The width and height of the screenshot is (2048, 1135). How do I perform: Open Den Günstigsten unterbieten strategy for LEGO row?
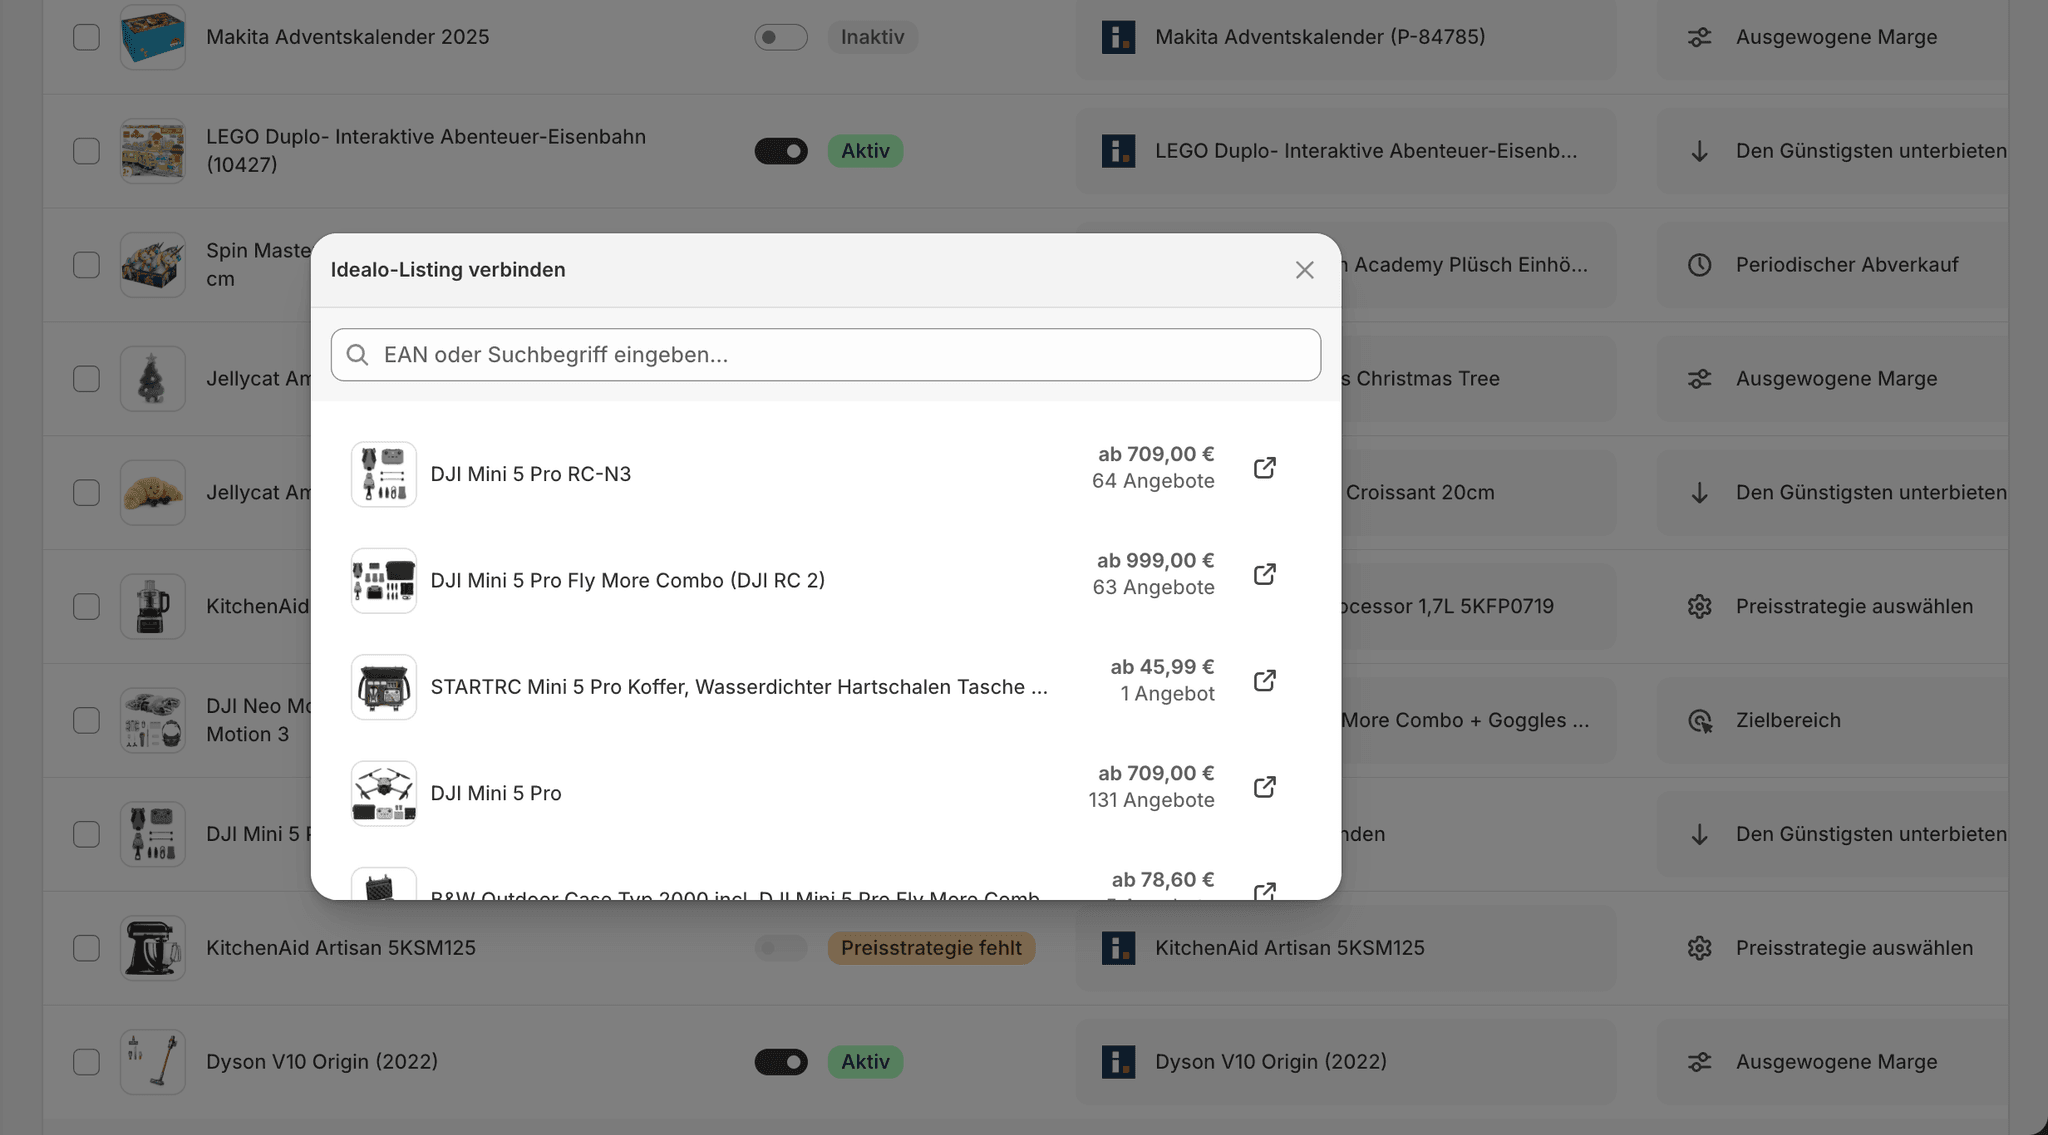click(1832, 151)
